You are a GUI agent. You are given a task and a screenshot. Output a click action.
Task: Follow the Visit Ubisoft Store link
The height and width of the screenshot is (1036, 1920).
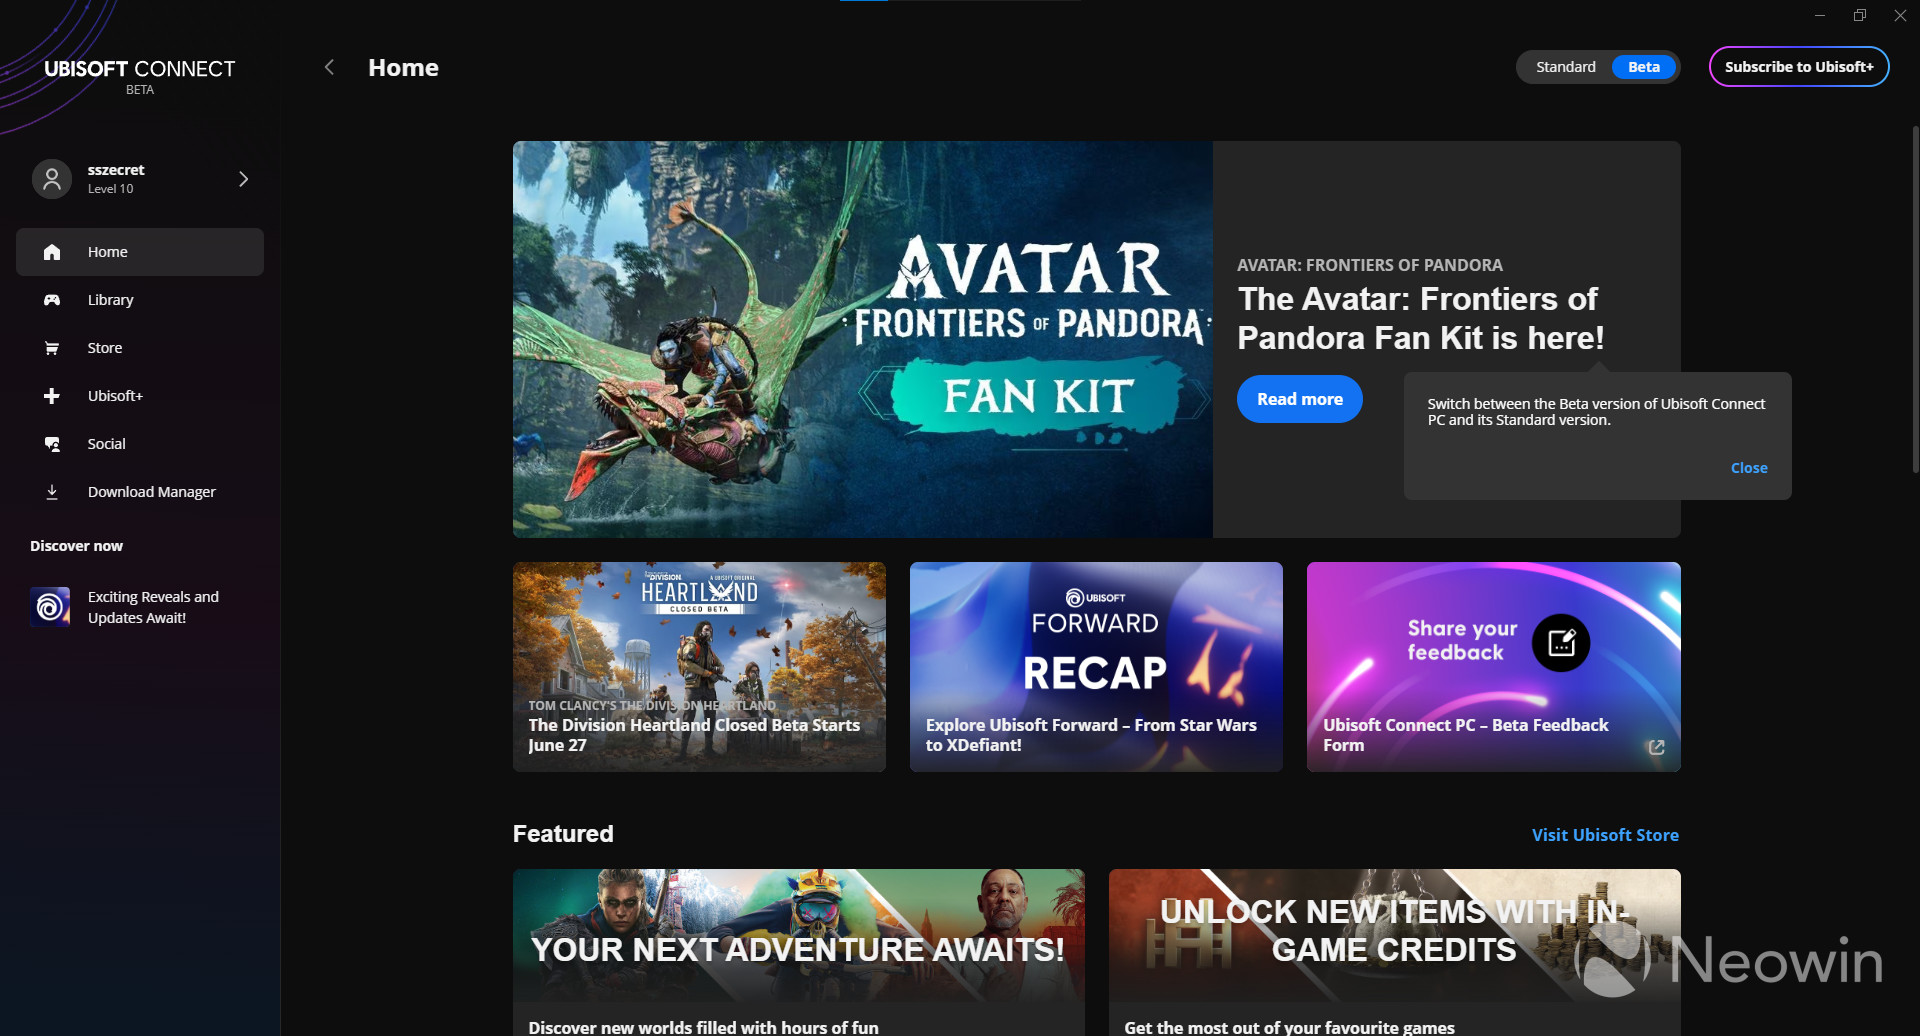point(1604,834)
